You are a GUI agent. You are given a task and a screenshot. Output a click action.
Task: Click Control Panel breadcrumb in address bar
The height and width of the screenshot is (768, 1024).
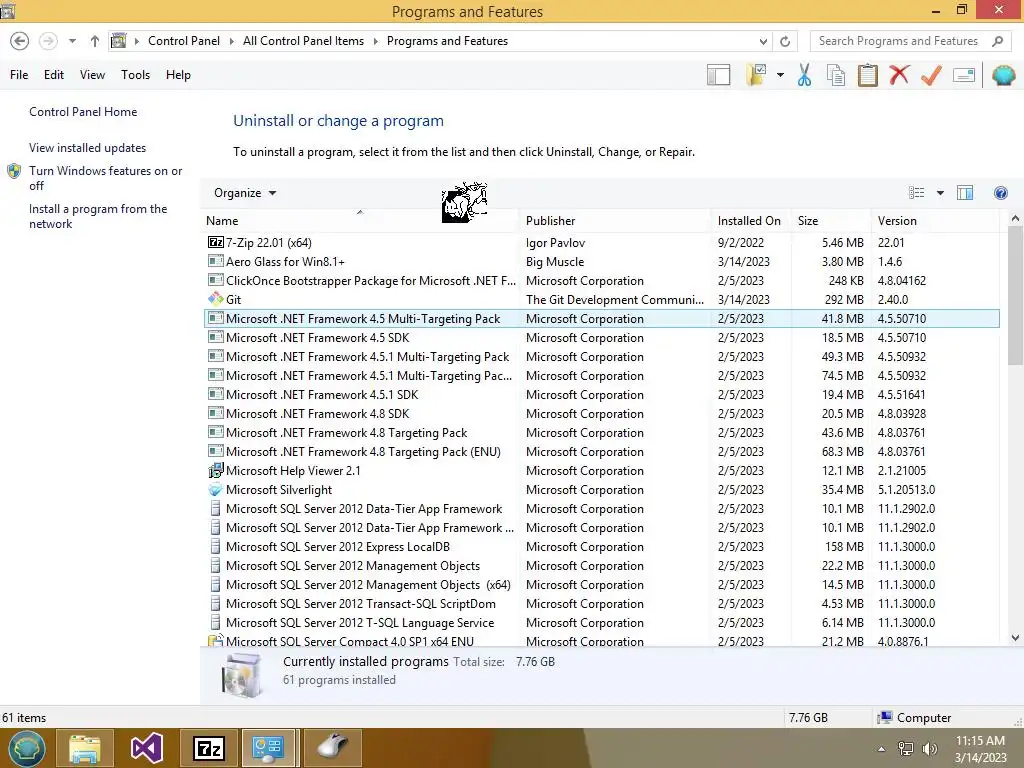(184, 41)
